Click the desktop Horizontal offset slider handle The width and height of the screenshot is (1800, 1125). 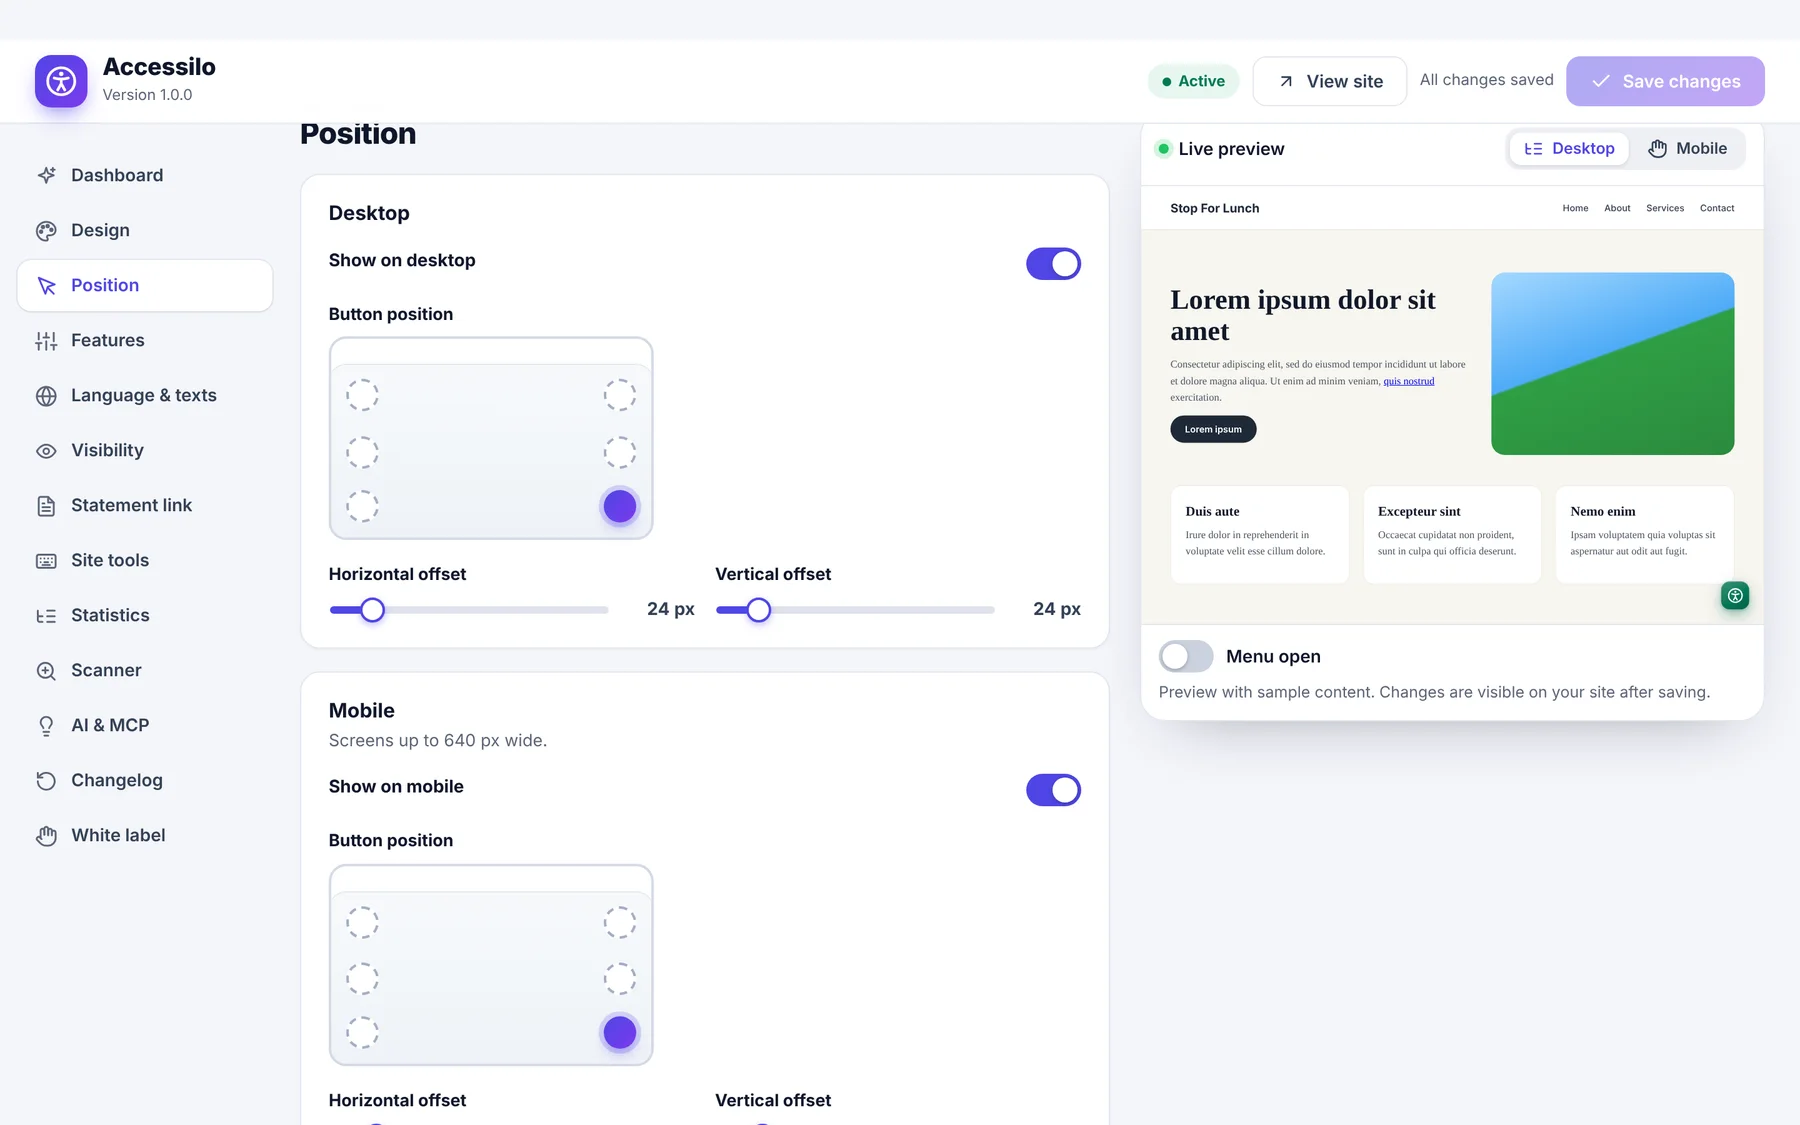point(372,610)
